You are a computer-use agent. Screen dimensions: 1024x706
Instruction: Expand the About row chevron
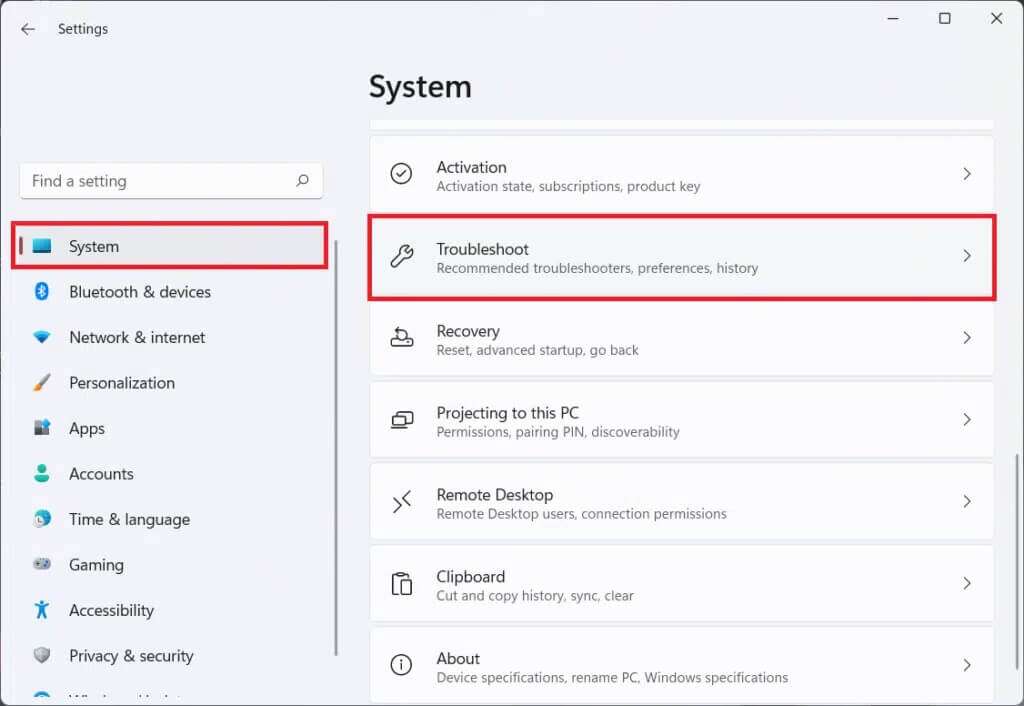[x=966, y=665]
